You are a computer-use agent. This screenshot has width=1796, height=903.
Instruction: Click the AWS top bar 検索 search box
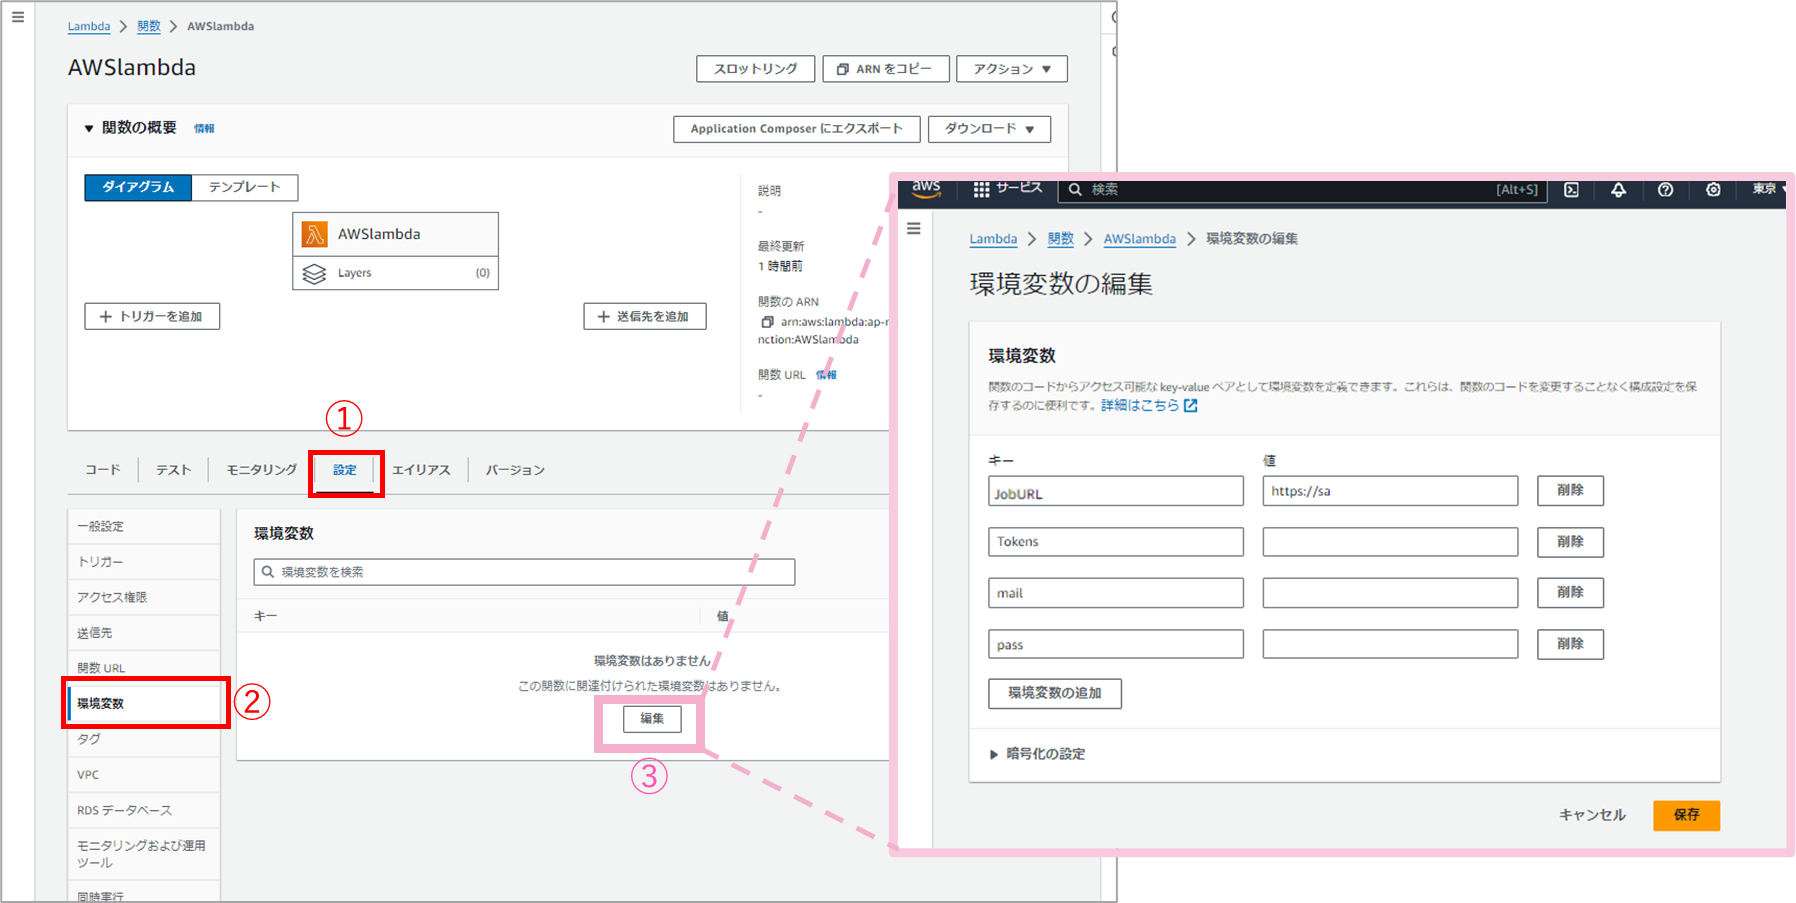click(x=1302, y=189)
